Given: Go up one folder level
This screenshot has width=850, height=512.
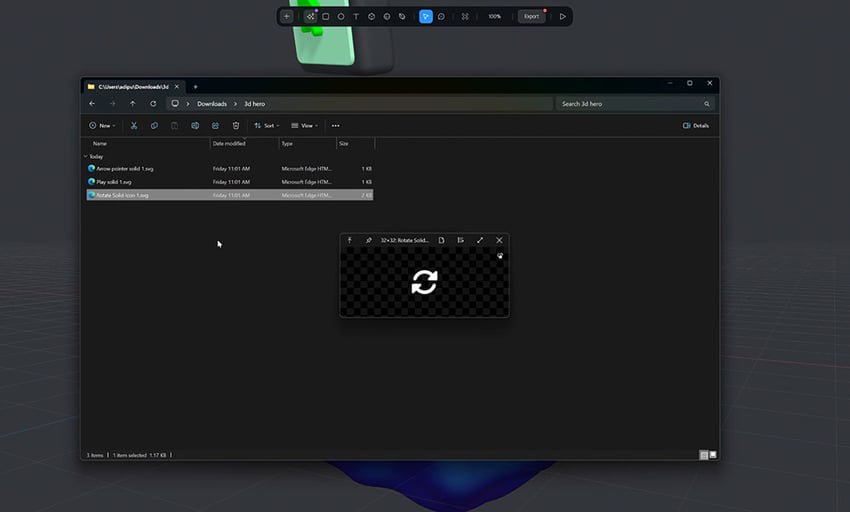Looking at the screenshot, I should (133, 104).
